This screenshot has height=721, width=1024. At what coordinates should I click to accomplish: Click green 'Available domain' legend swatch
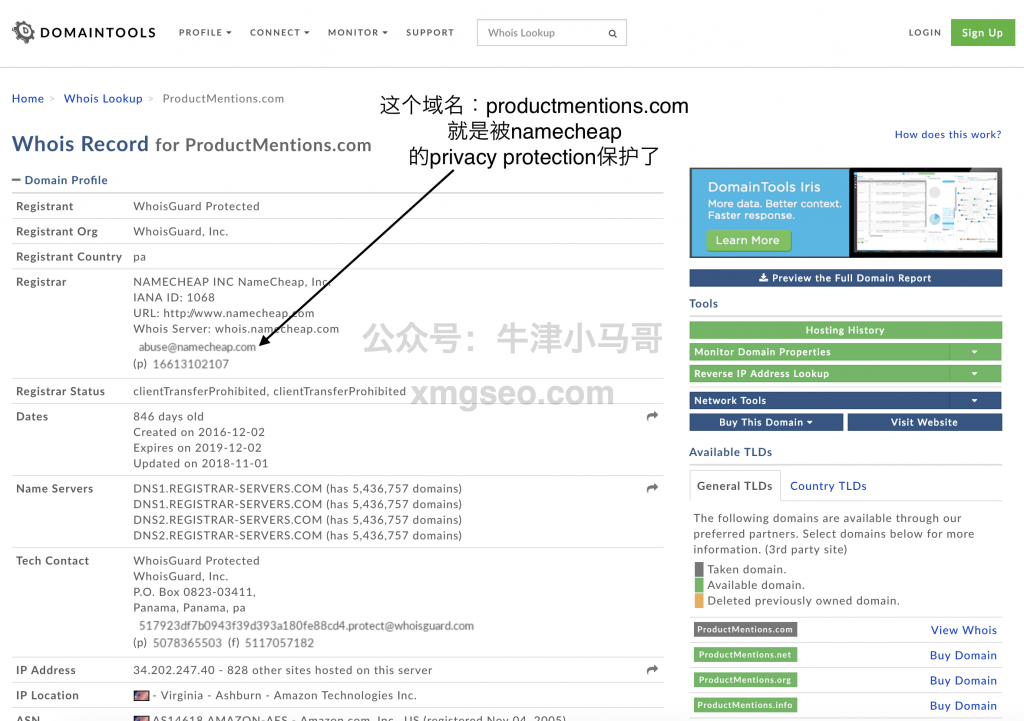click(699, 585)
